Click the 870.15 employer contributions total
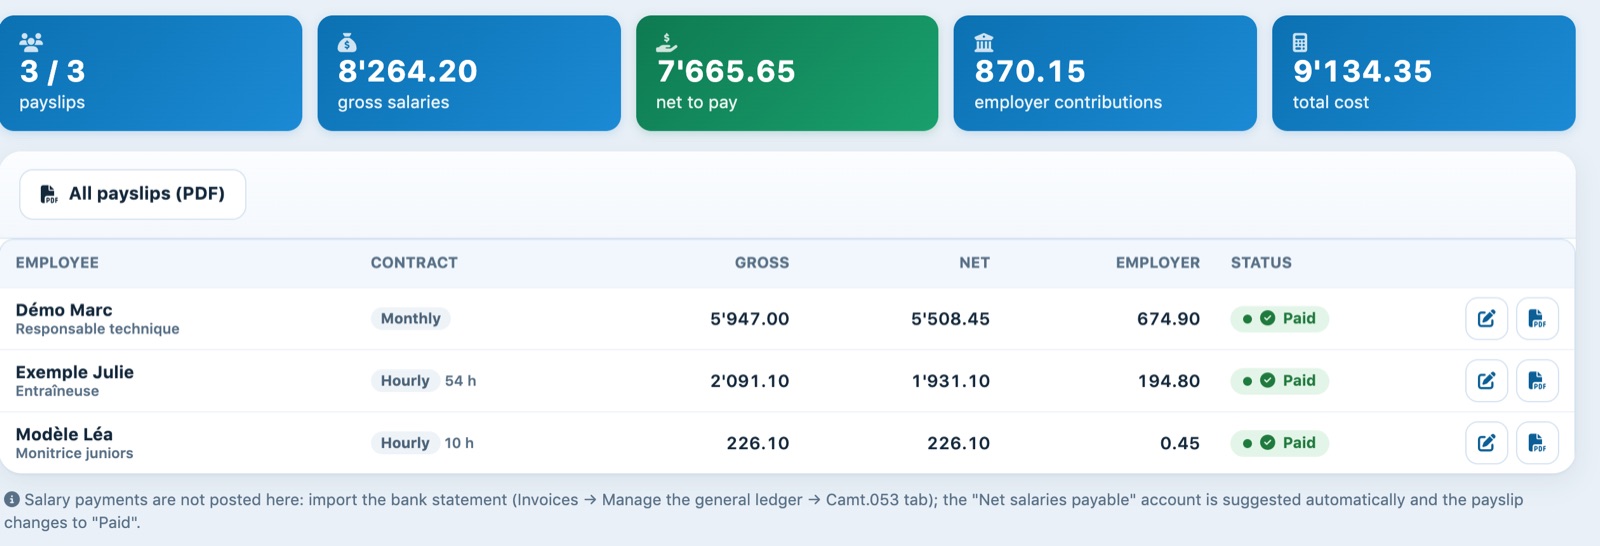1600x546 pixels. click(1030, 71)
